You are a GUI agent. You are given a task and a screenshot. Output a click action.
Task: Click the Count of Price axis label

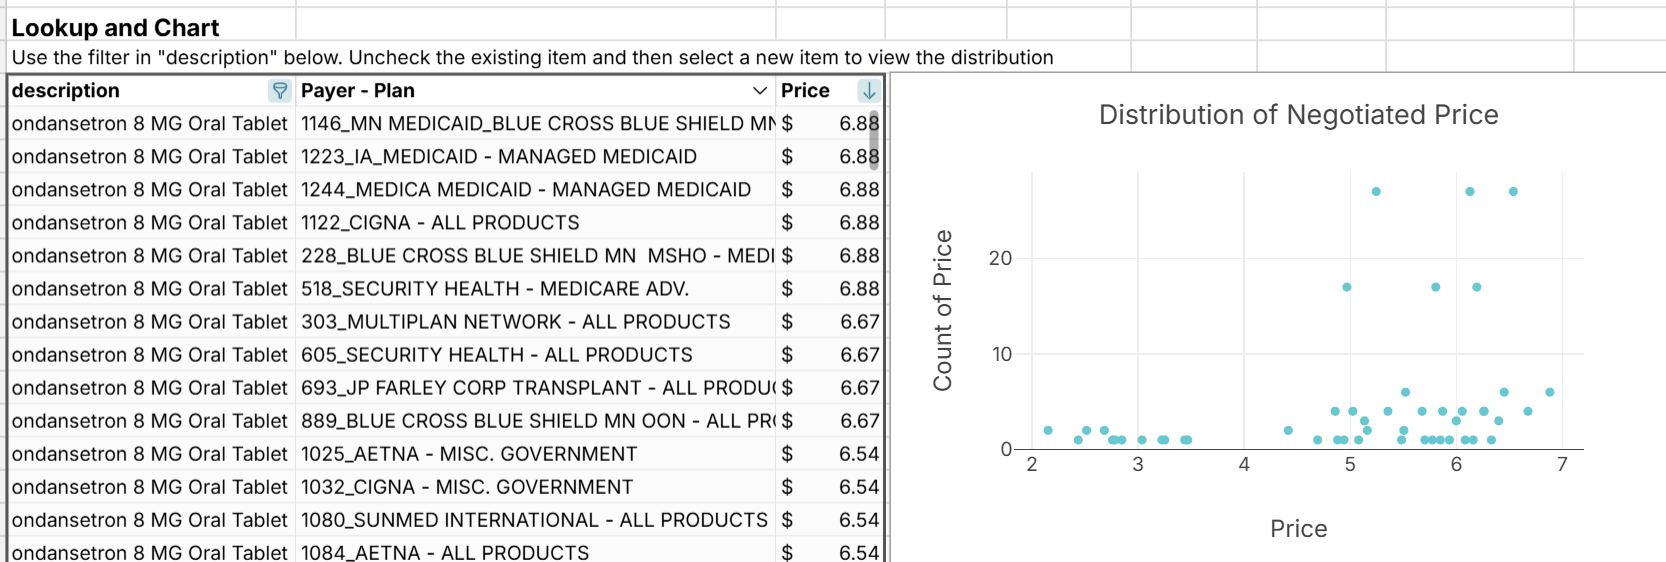(942, 310)
